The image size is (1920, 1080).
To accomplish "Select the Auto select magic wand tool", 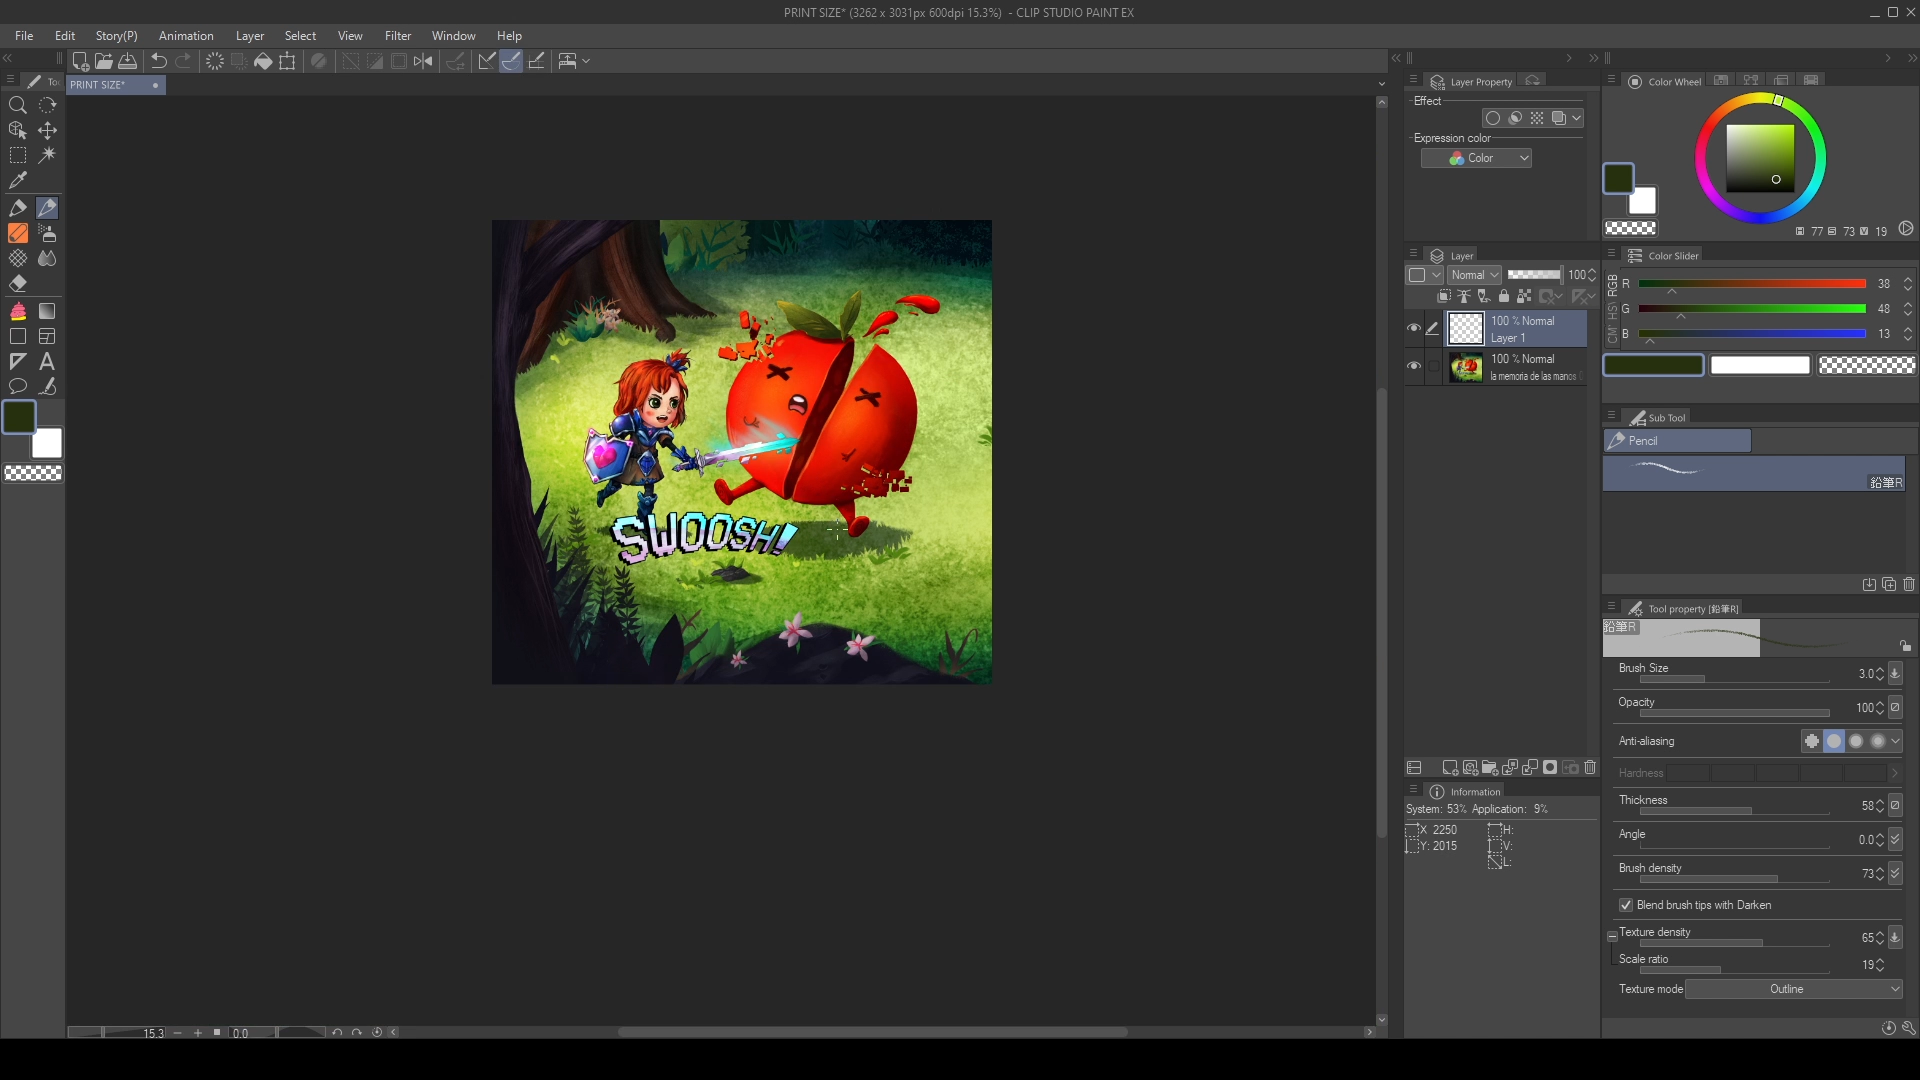I will [x=47, y=155].
